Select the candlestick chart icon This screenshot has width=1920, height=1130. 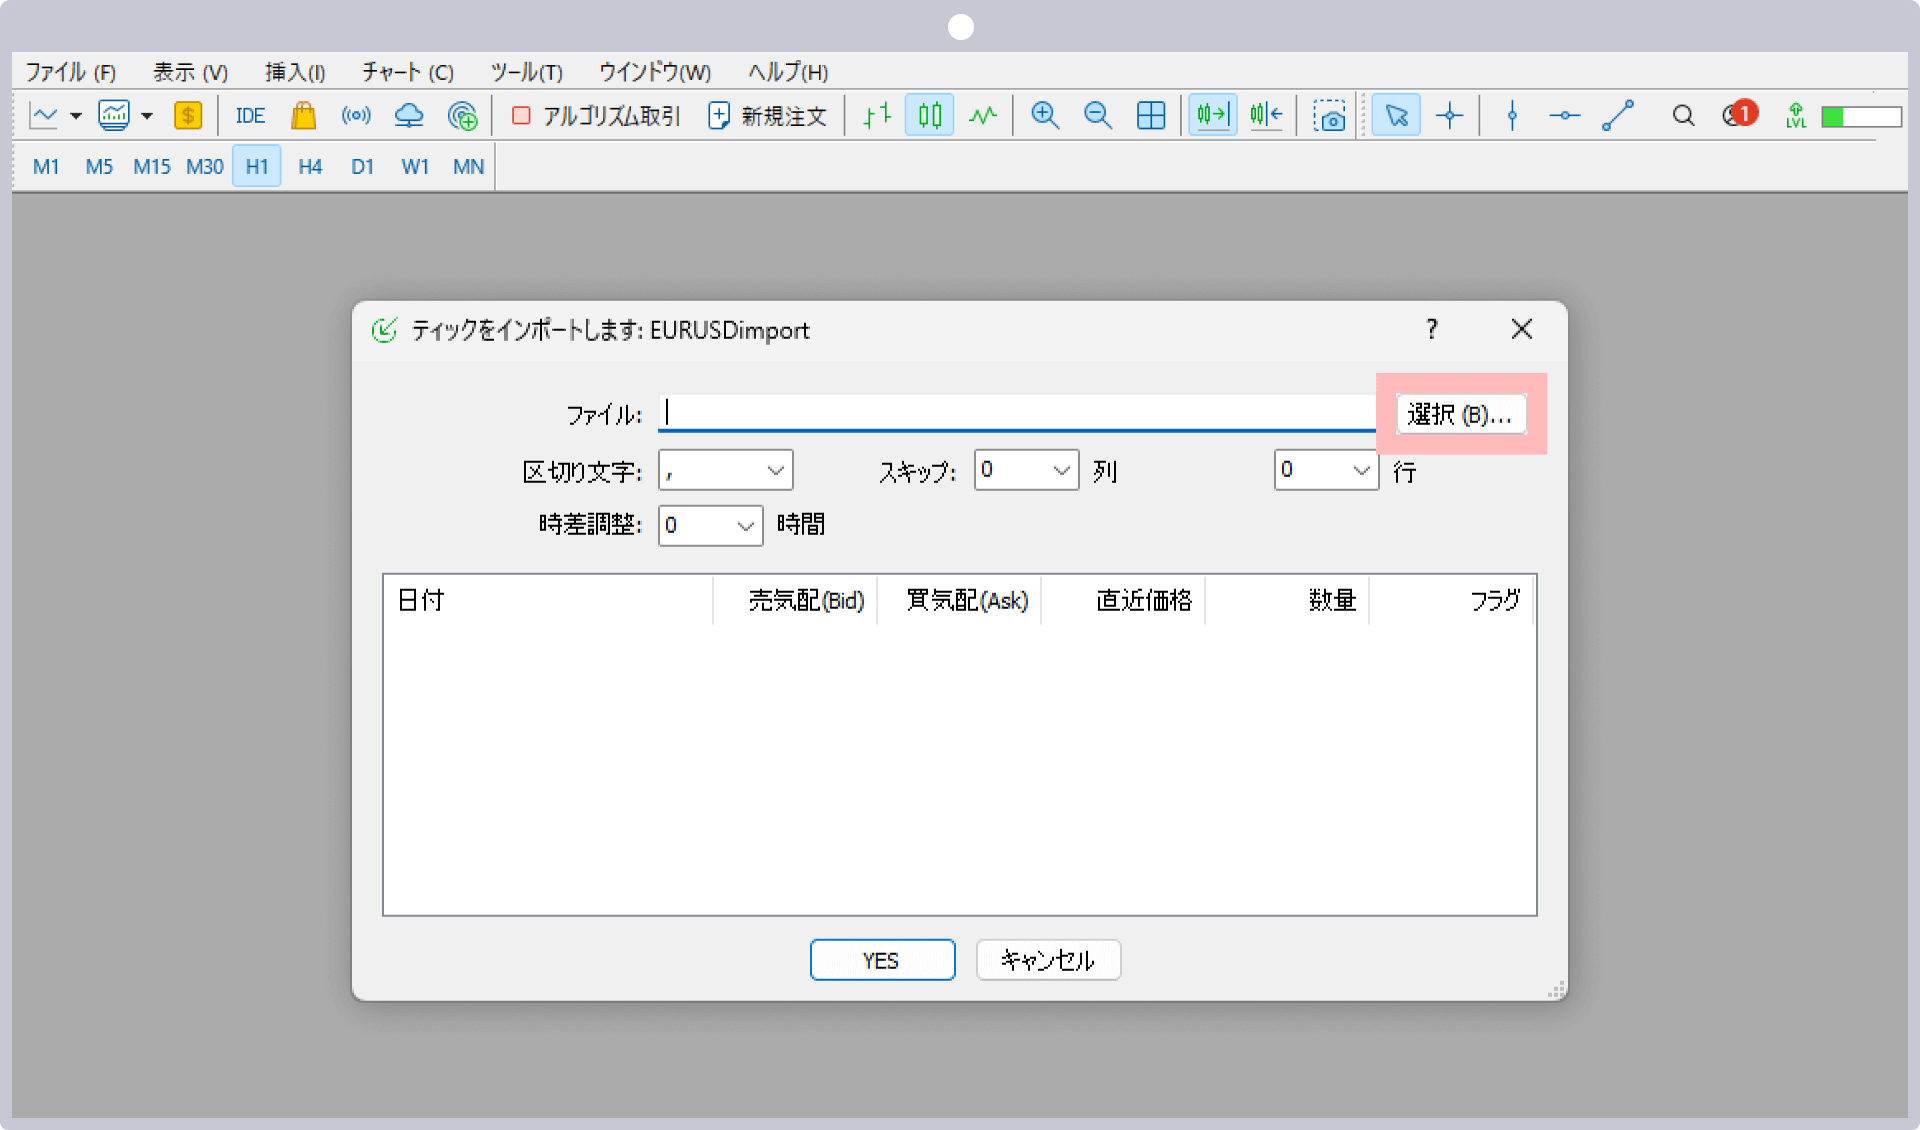tap(930, 116)
